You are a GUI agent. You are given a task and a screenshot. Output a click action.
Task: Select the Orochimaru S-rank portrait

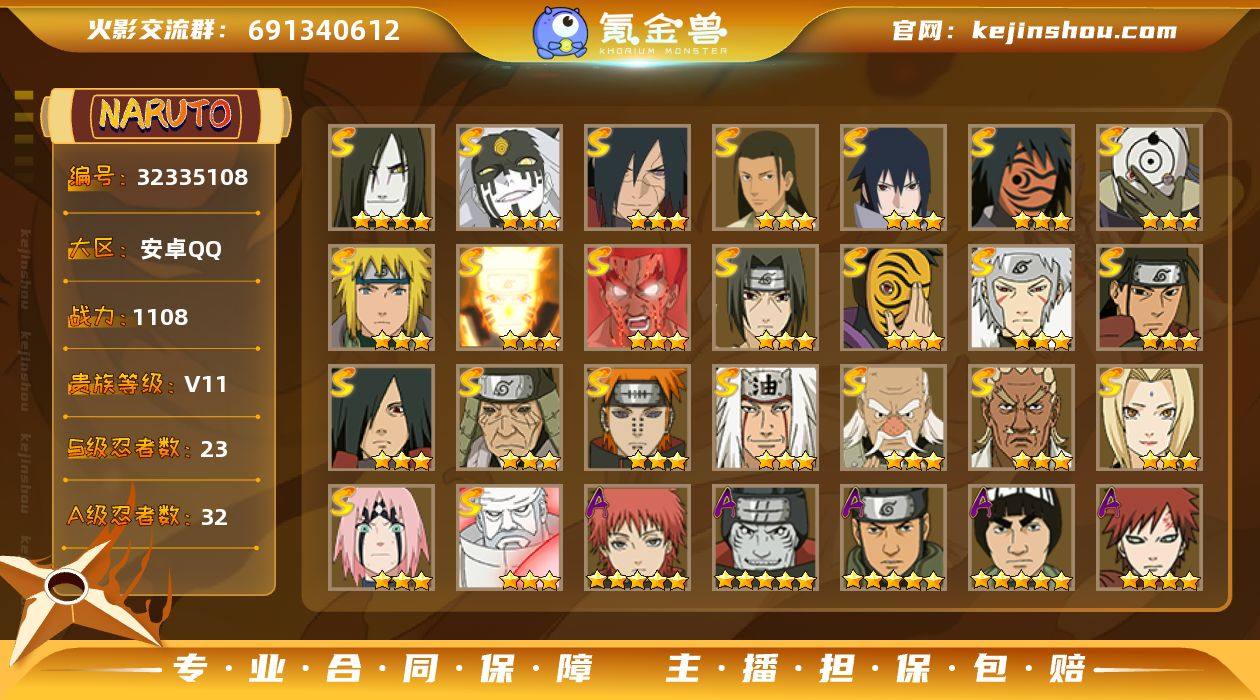(381, 178)
